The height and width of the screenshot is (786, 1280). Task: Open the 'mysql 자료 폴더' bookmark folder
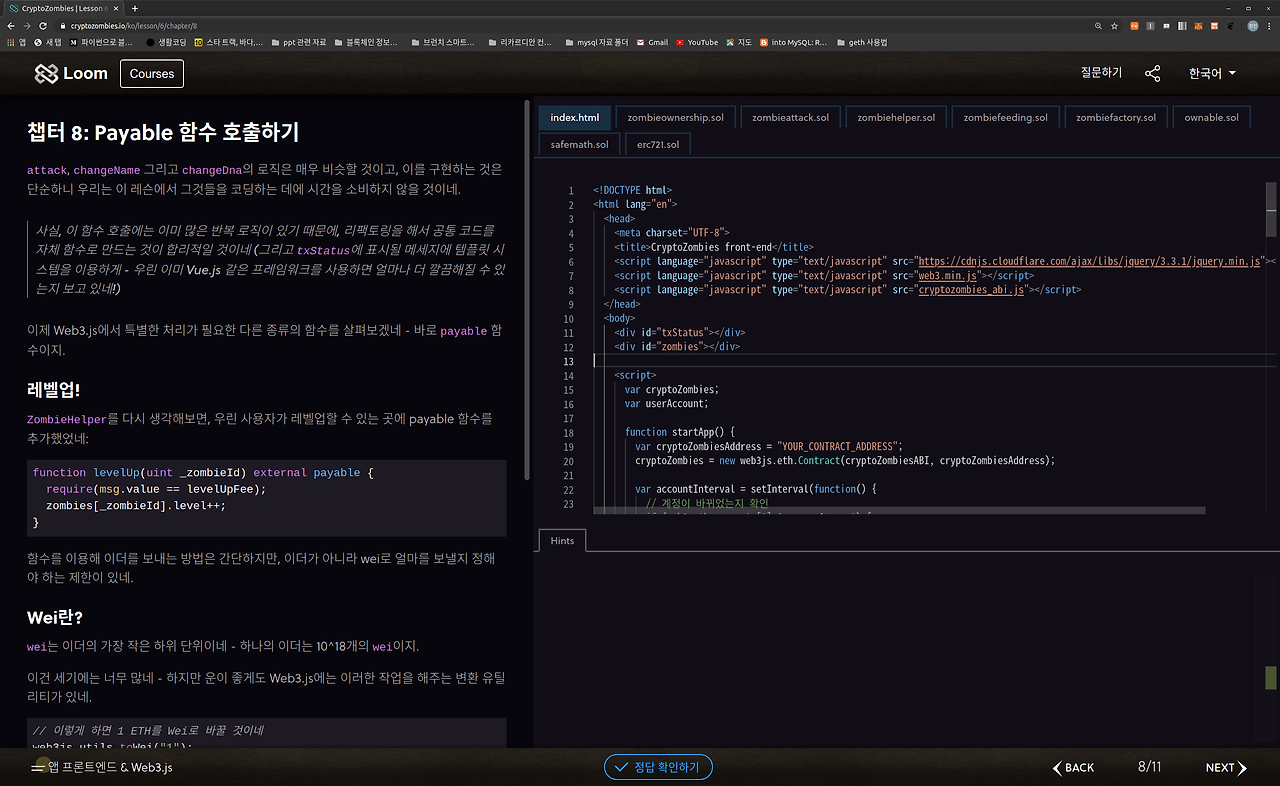coord(596,42)
